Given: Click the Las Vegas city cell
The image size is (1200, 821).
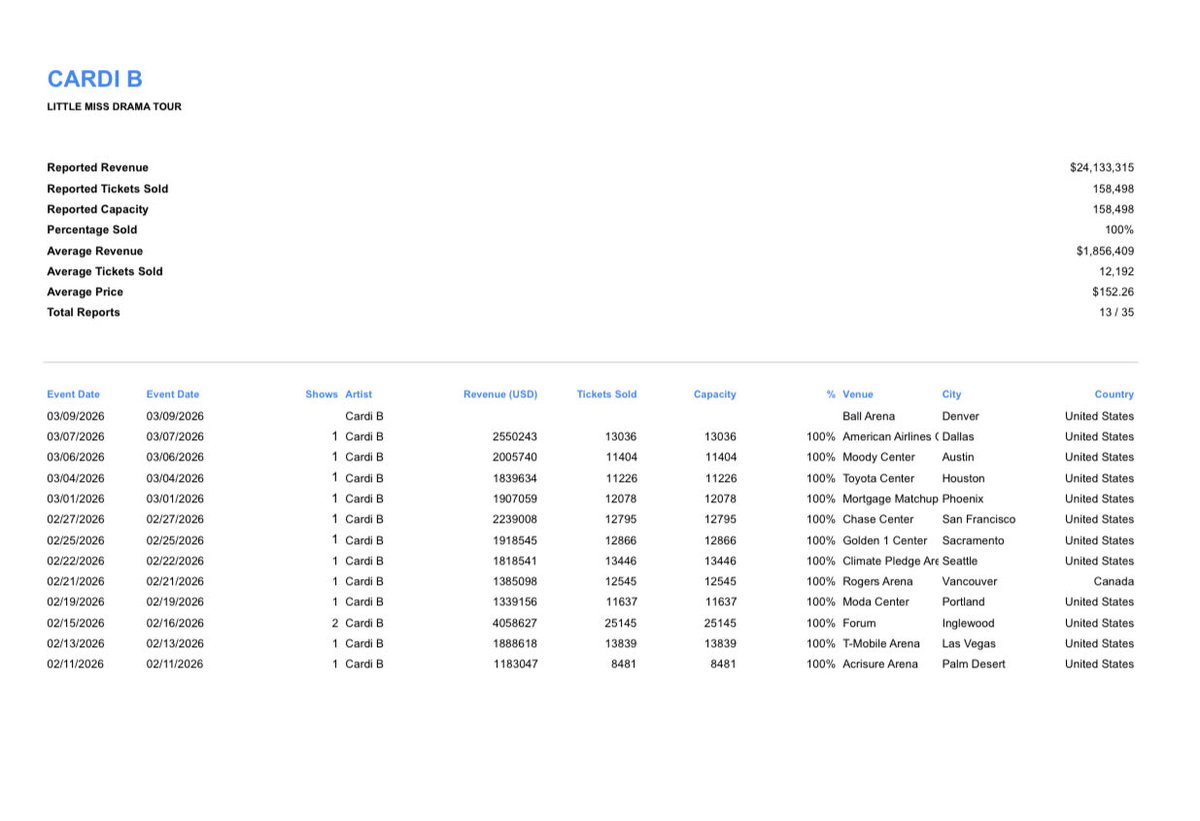Looking at the screenshot, I should (969, 643).
